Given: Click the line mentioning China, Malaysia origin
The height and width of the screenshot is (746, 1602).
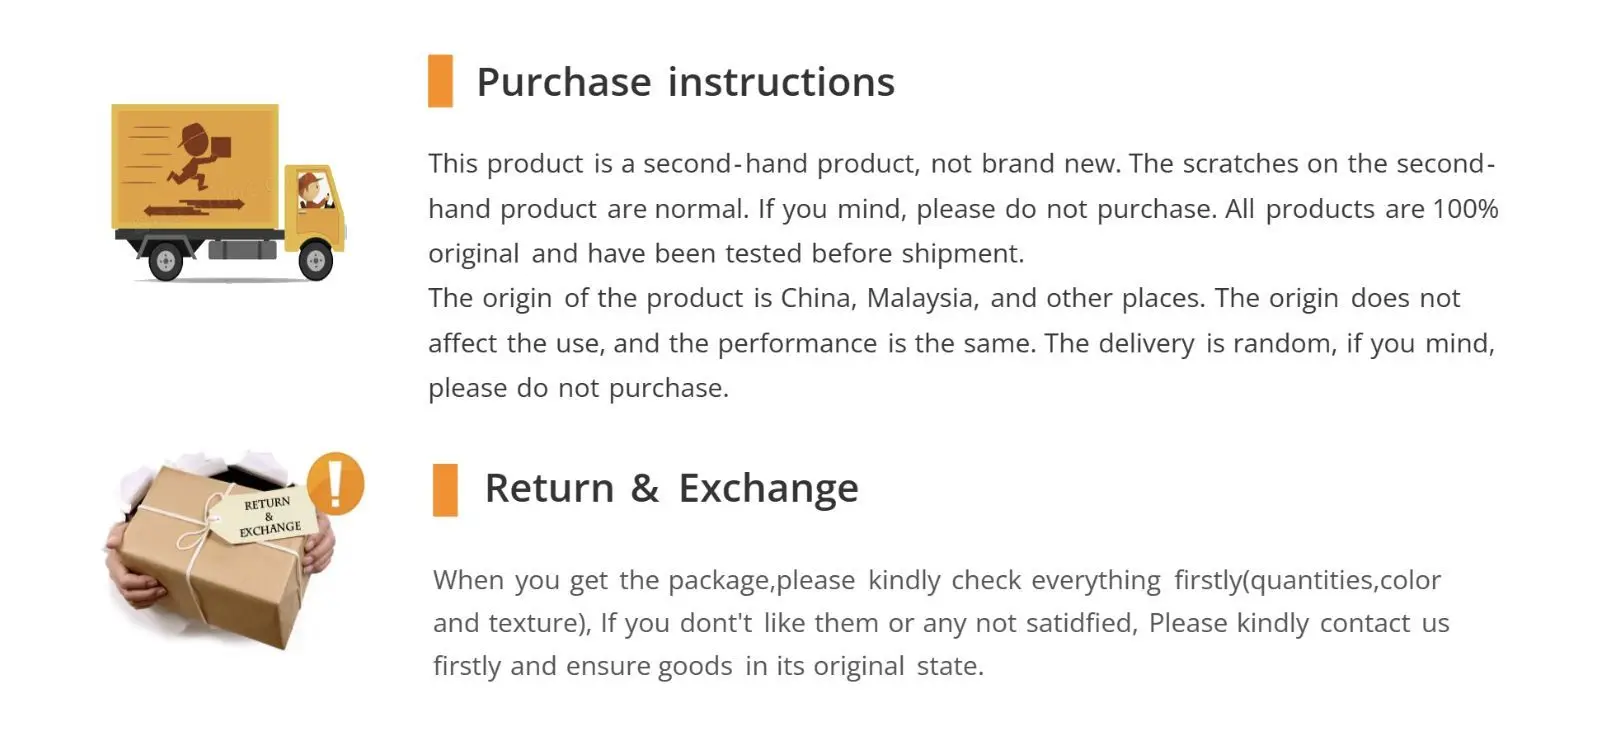Looking at the screenshot, I should [944, 298].
